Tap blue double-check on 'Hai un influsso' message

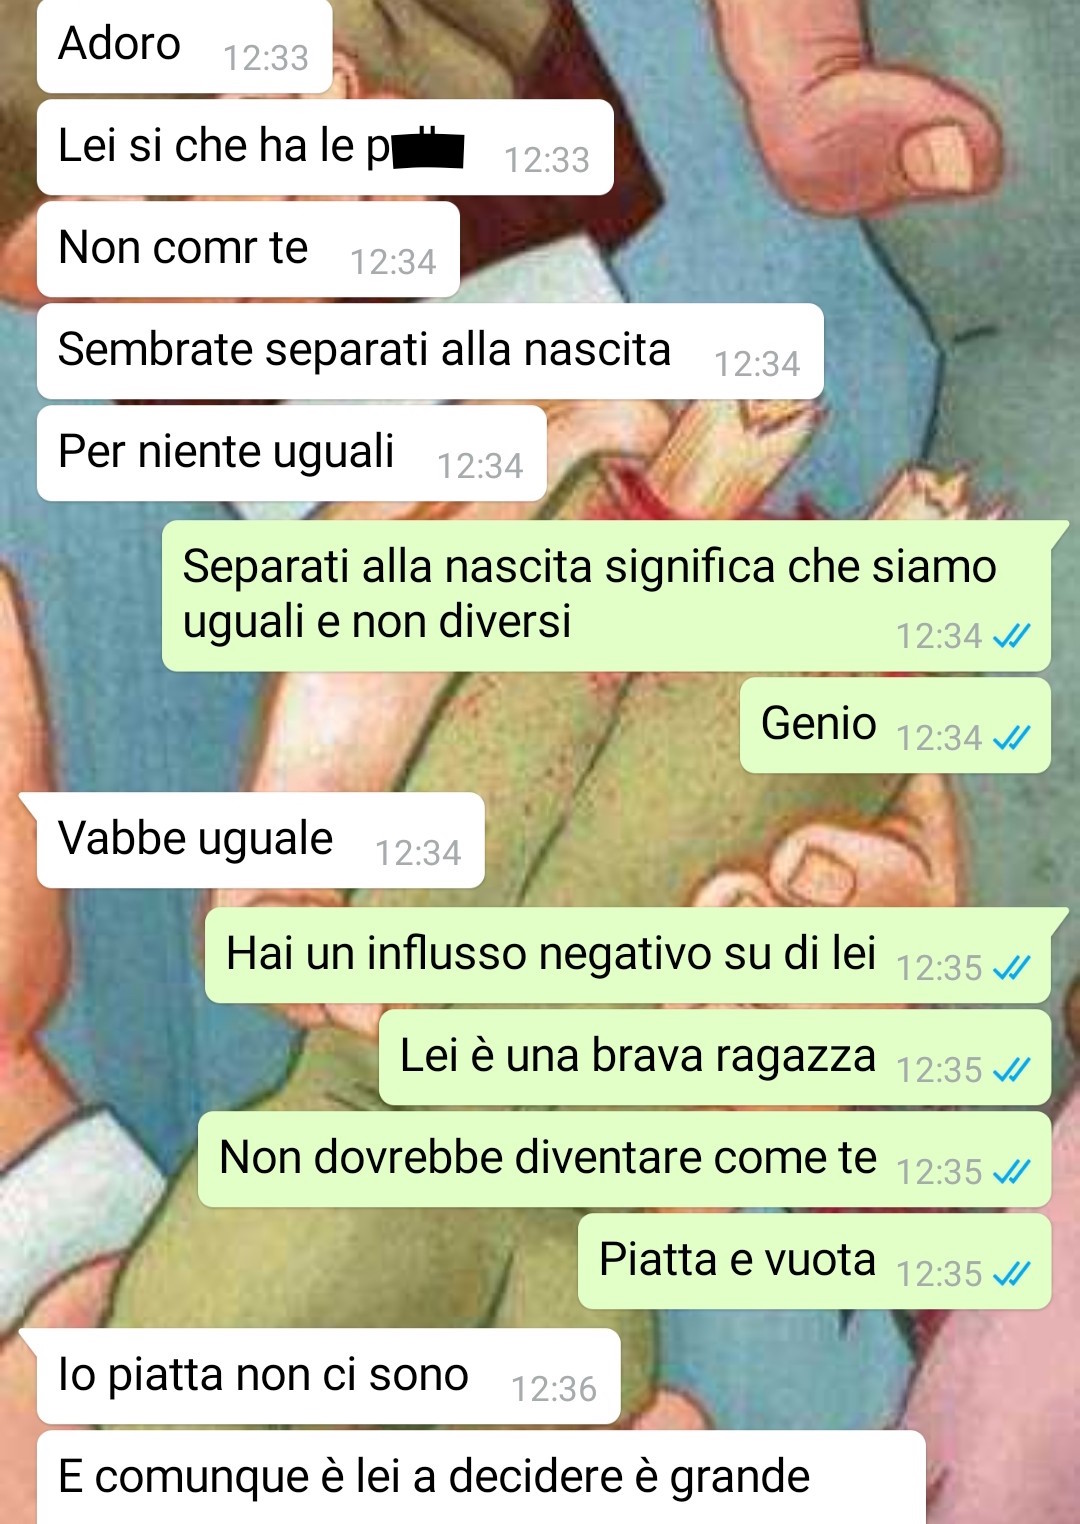pos(1012,968)
